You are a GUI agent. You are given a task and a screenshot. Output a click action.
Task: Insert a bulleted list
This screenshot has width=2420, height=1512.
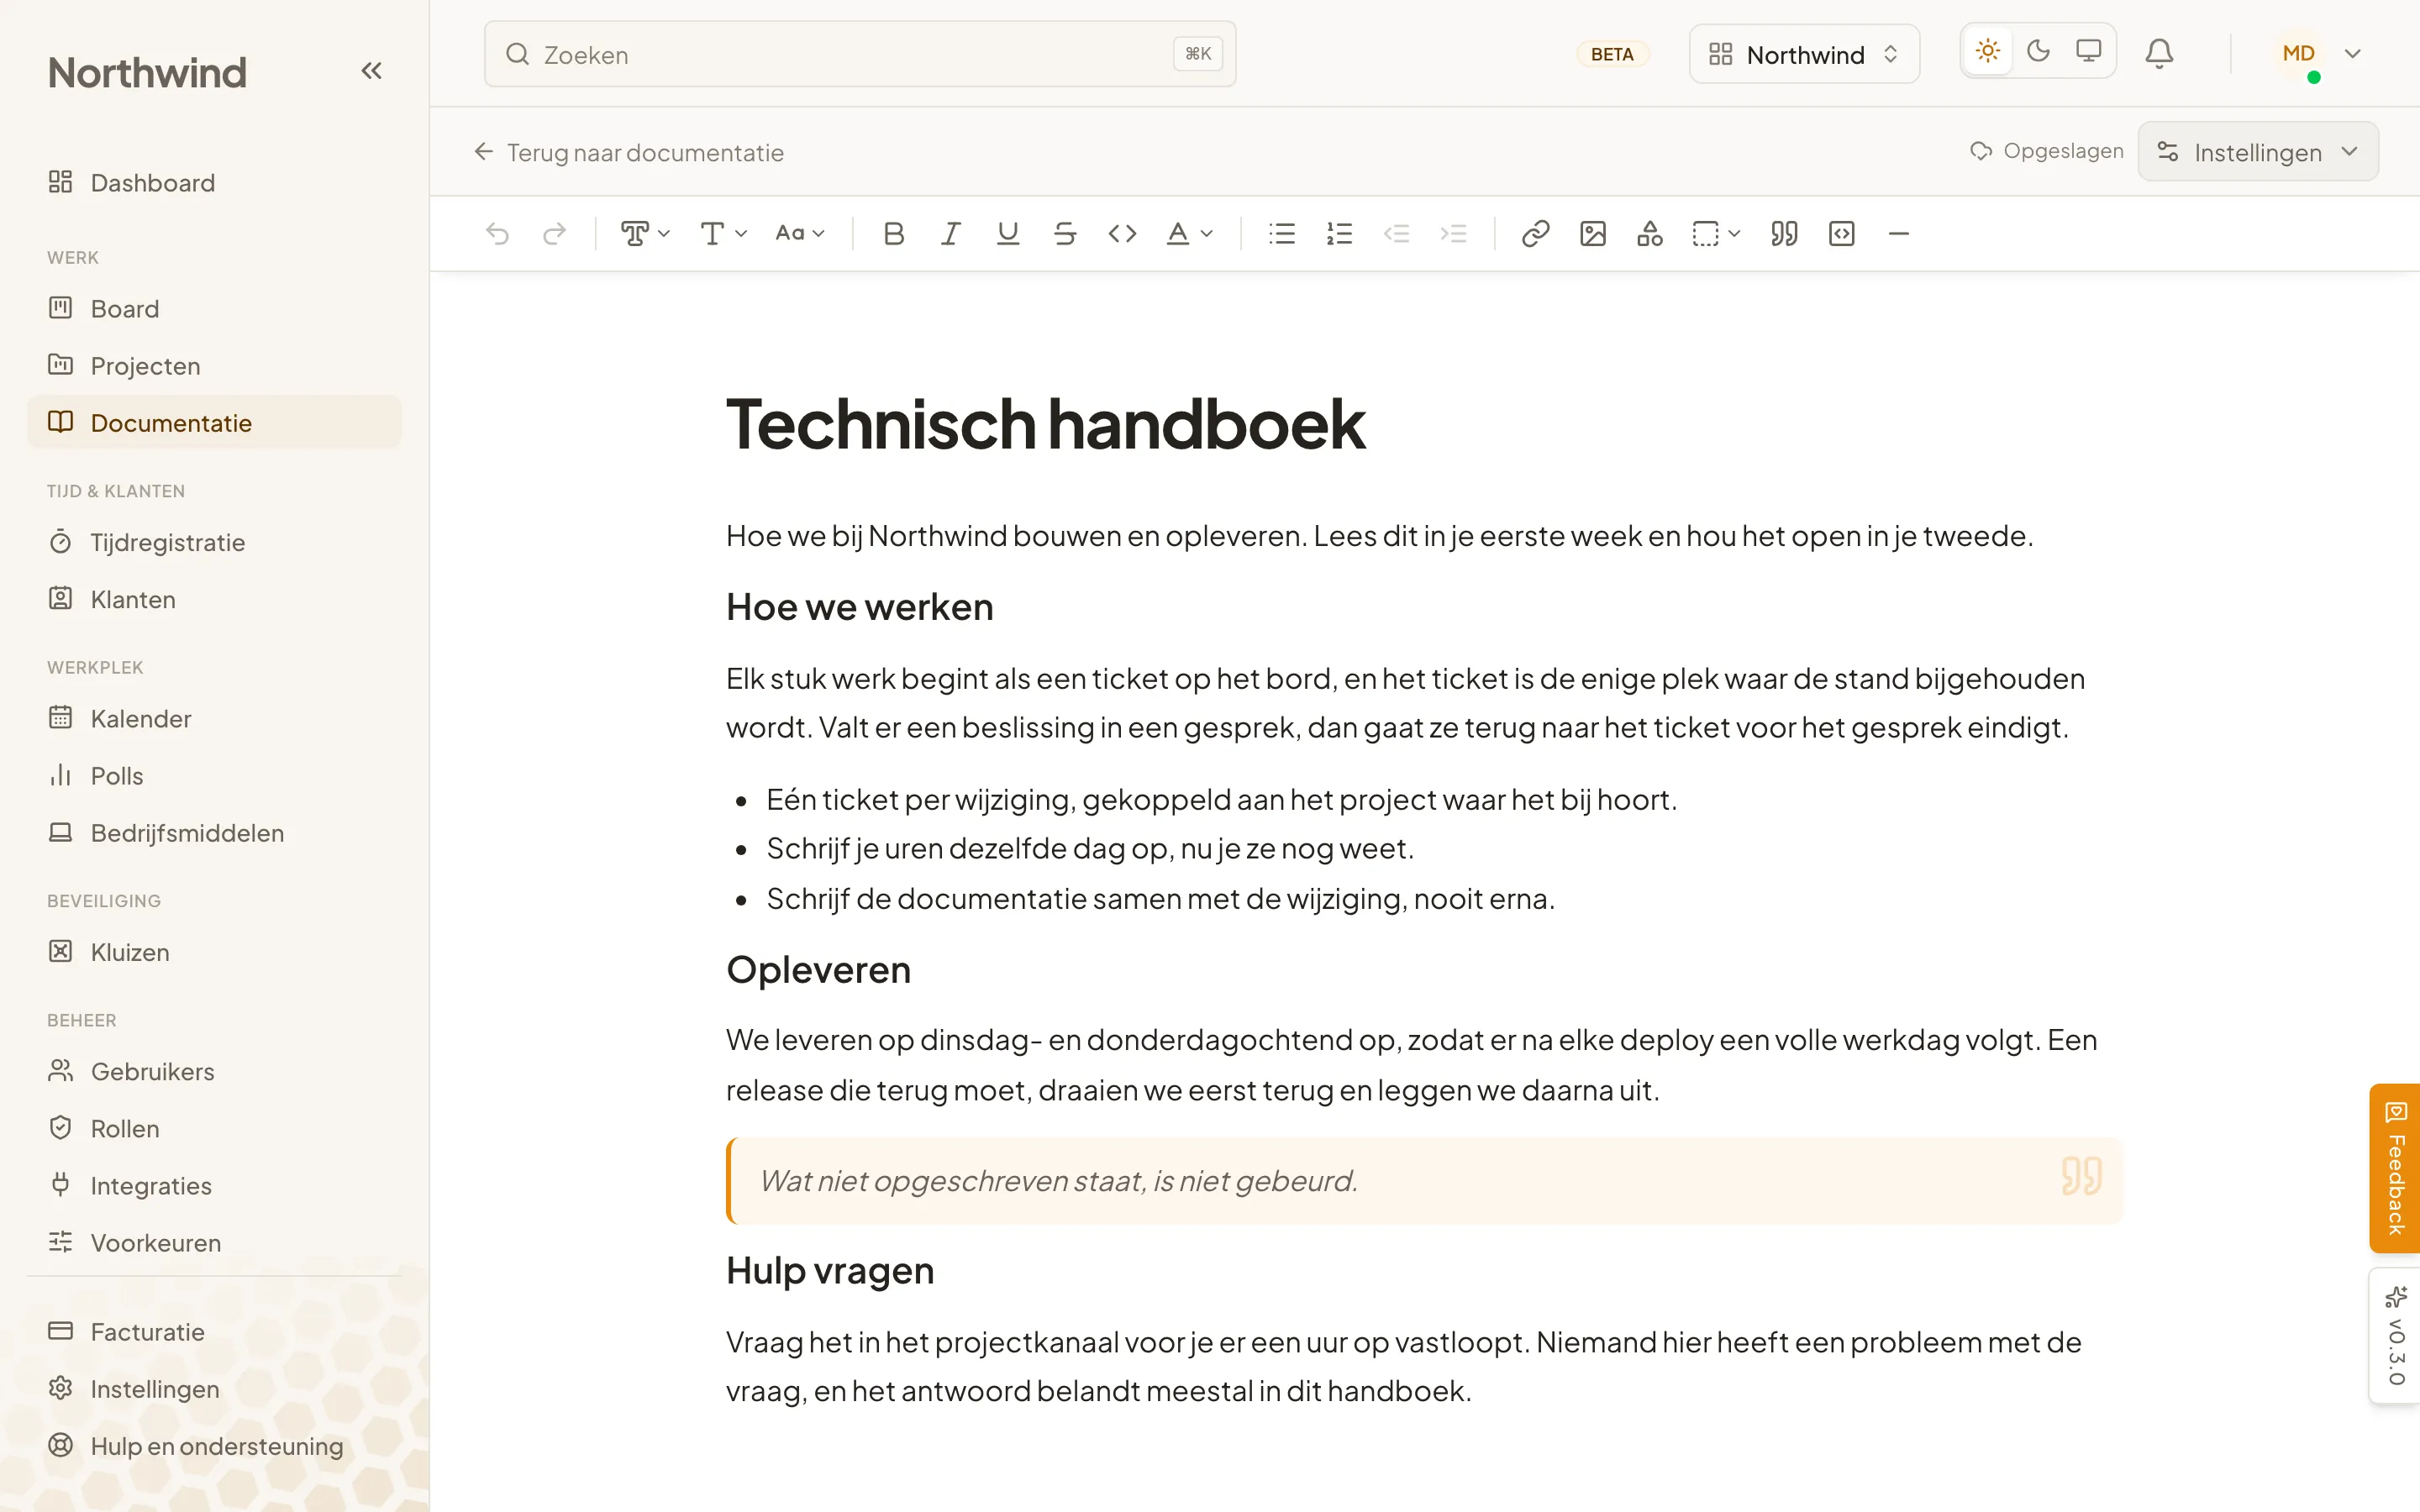1282,234
